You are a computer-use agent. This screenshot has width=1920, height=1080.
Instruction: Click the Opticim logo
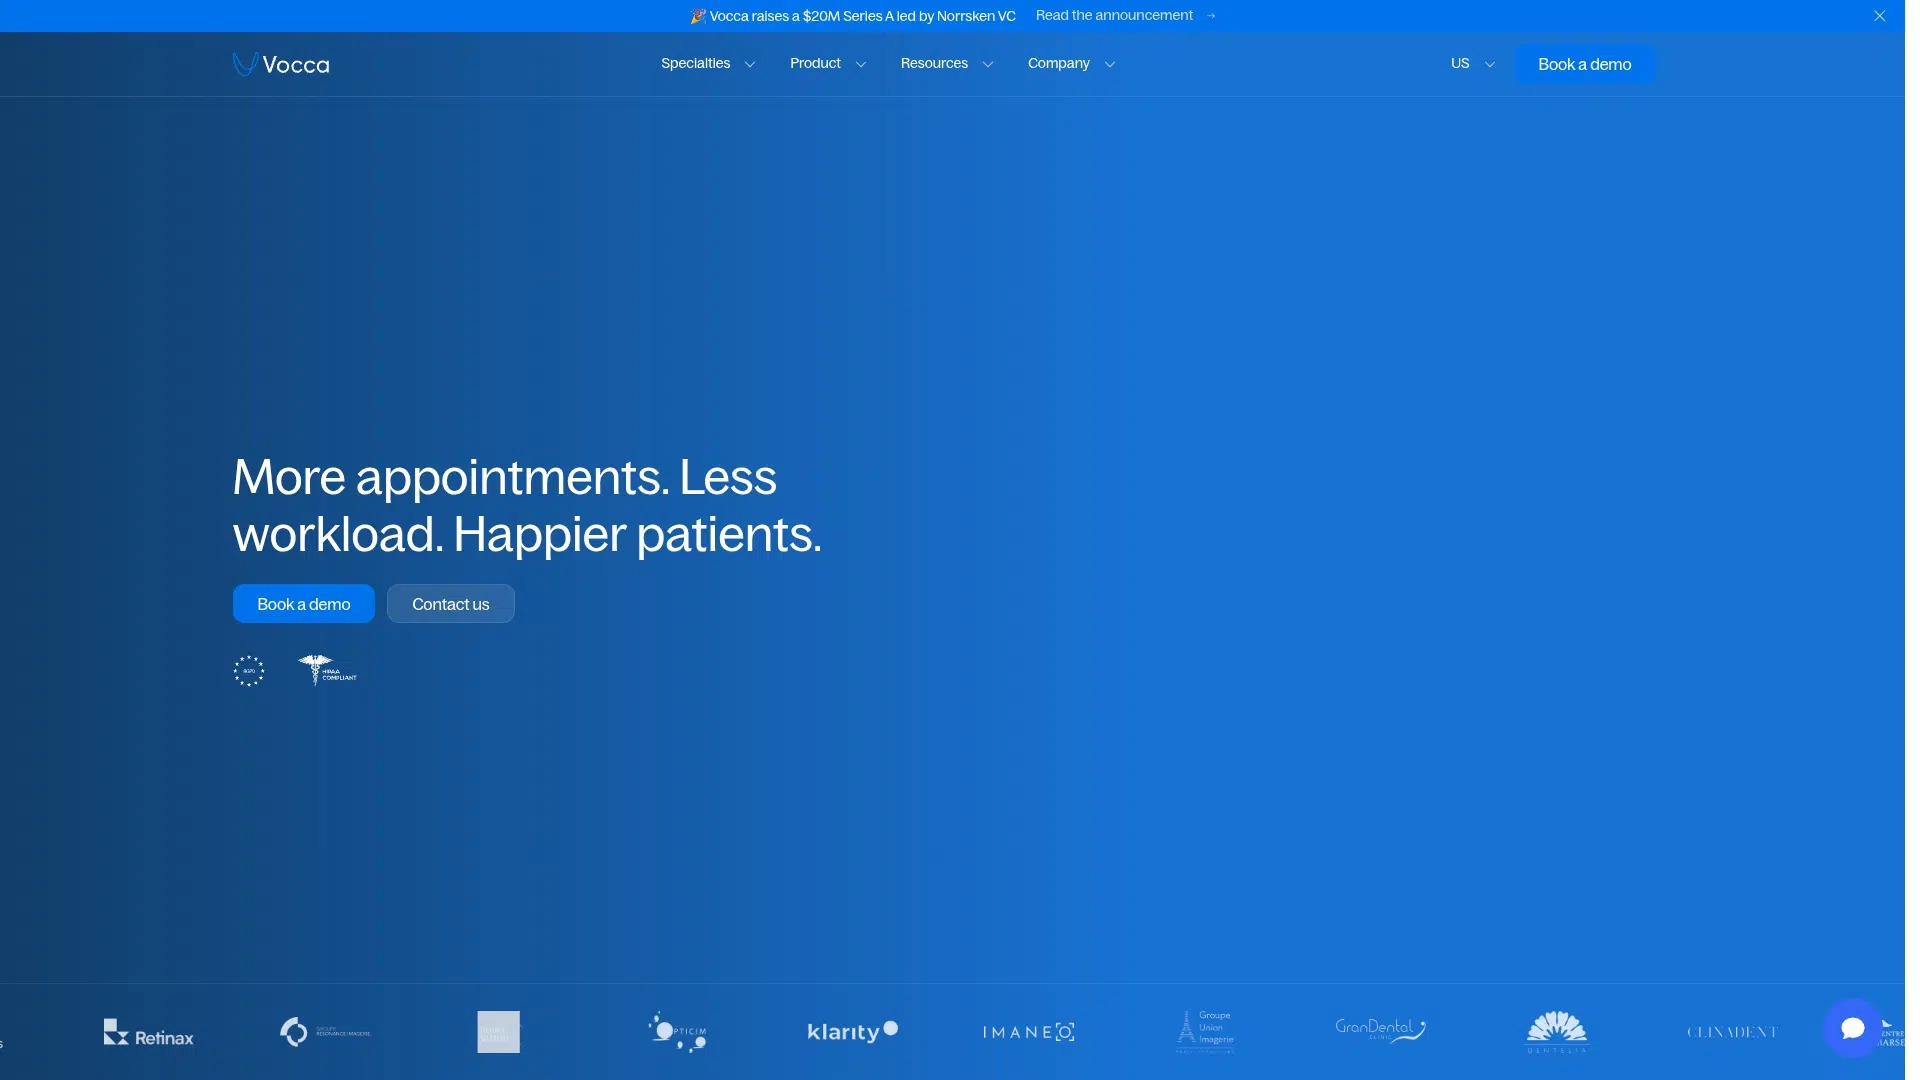pos(677,1032)
